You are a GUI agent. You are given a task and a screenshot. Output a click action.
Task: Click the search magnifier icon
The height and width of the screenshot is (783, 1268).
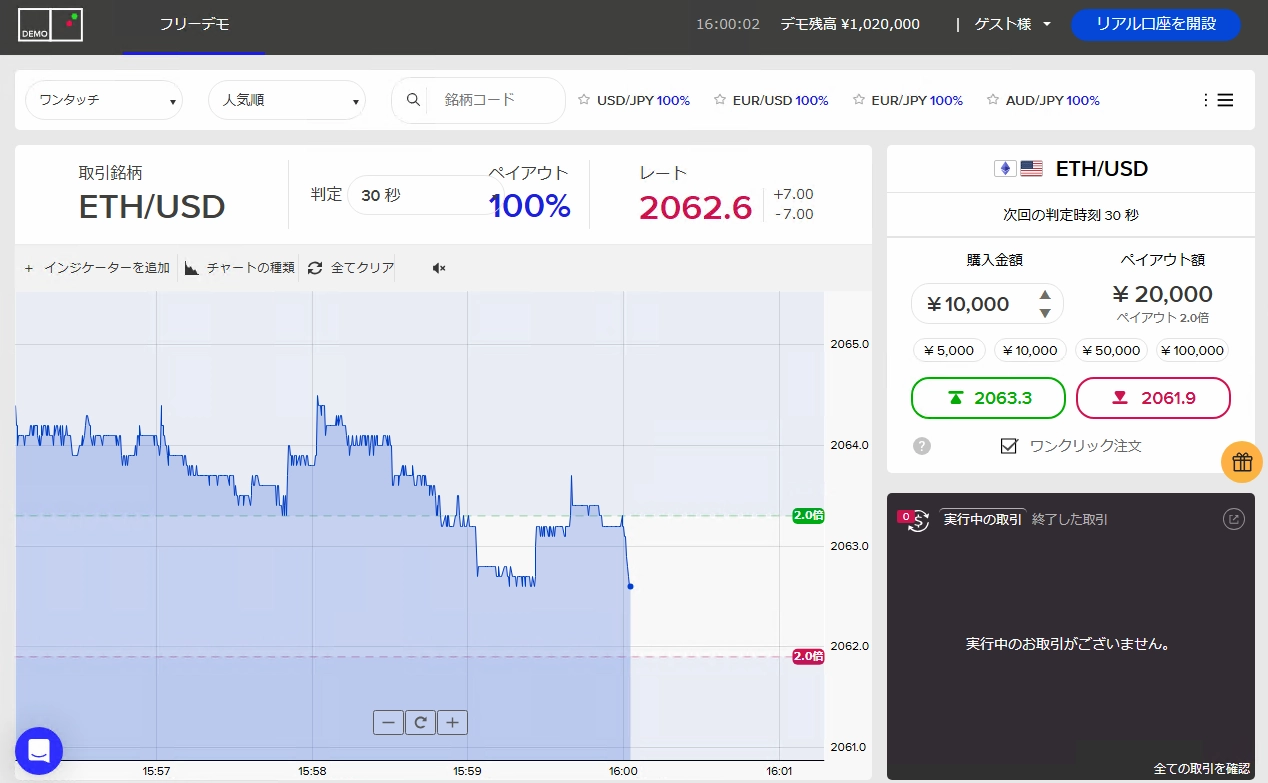click(413, 100)
